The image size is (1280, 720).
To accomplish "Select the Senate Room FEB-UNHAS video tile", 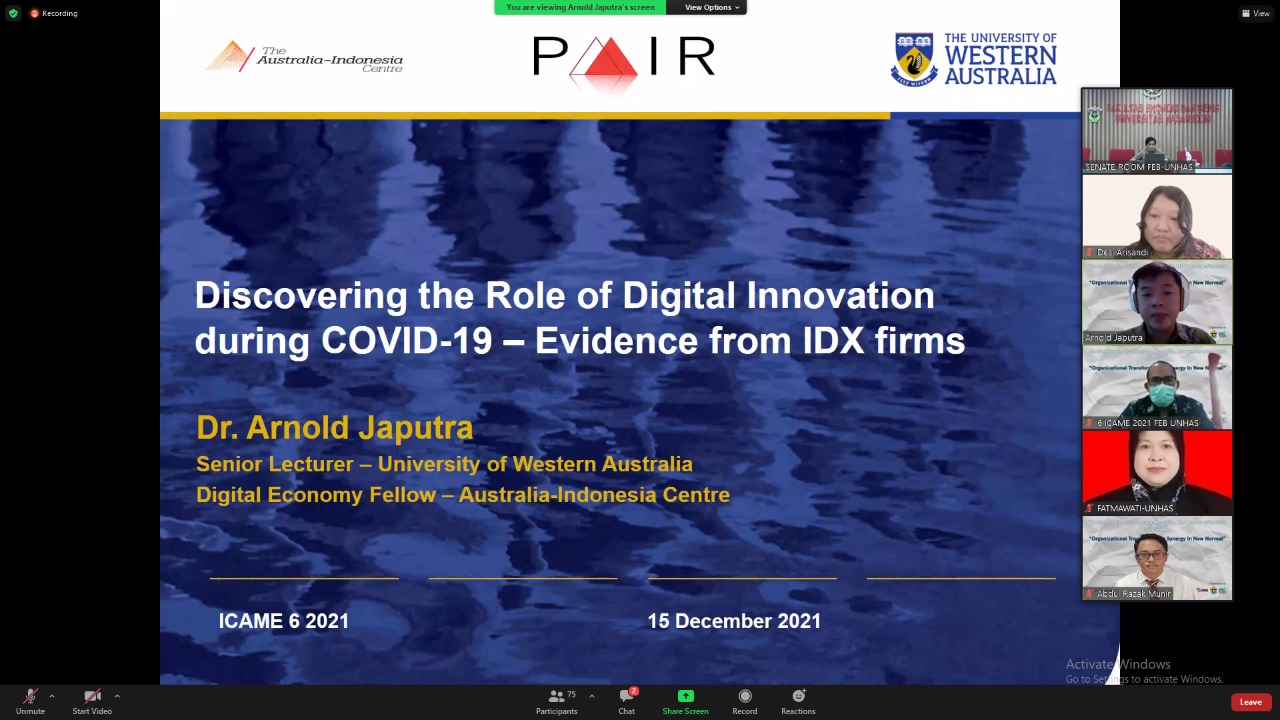I will coord(1157,131).
